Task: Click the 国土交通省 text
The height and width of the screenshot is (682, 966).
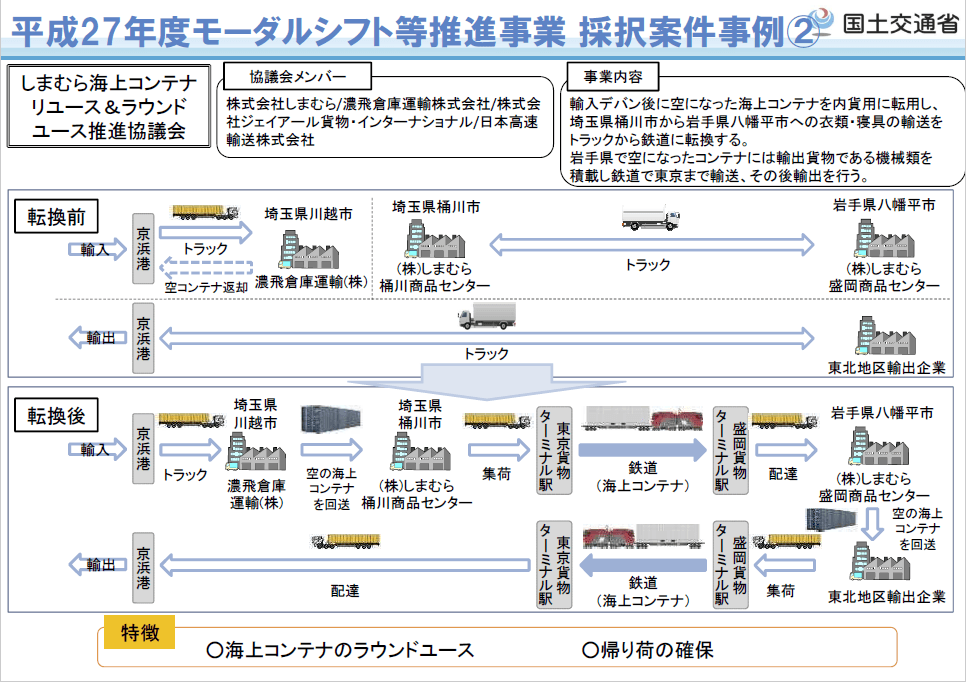Action: (x=901, y=23)
